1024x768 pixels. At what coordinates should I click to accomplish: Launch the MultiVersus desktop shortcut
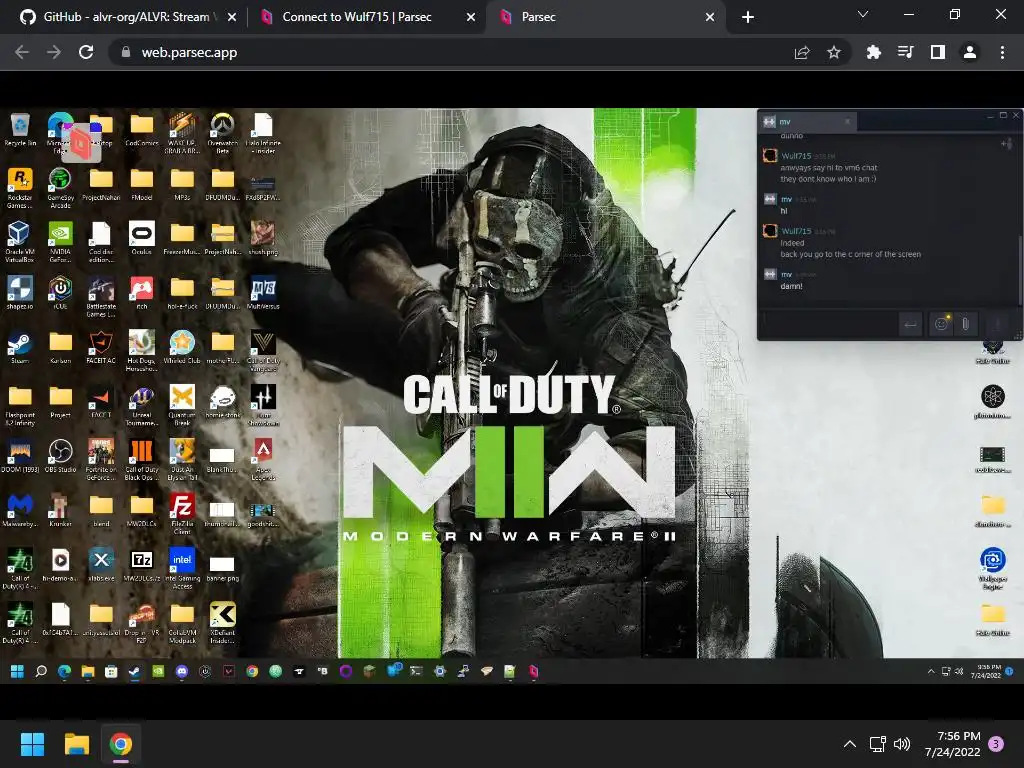coord(263,293)
